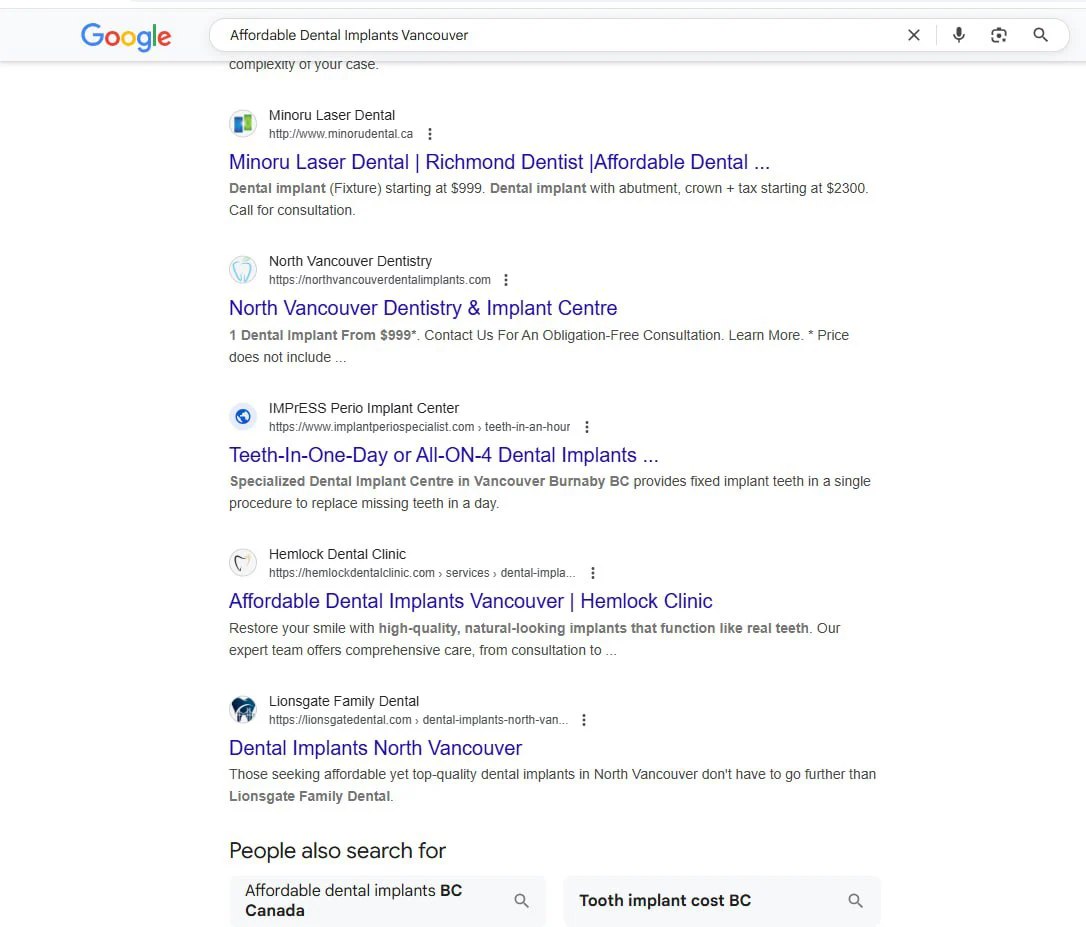
Task: Open Minoru Laser Dental favicon
Action: (243, 124)
